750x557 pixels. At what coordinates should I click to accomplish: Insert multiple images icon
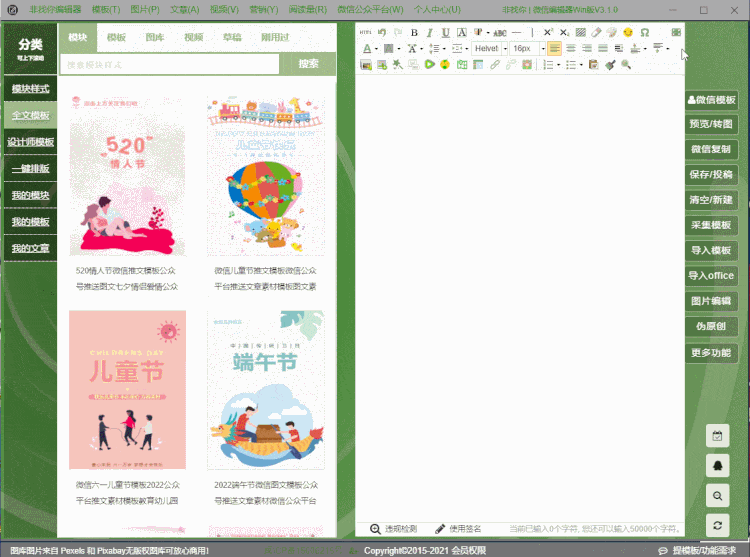382,65
